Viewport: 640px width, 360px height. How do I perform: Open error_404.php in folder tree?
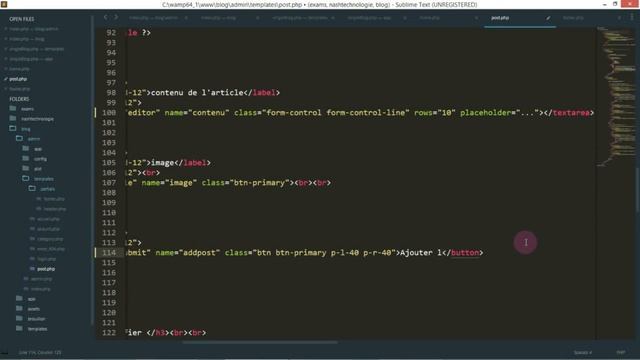coord(51,249)
